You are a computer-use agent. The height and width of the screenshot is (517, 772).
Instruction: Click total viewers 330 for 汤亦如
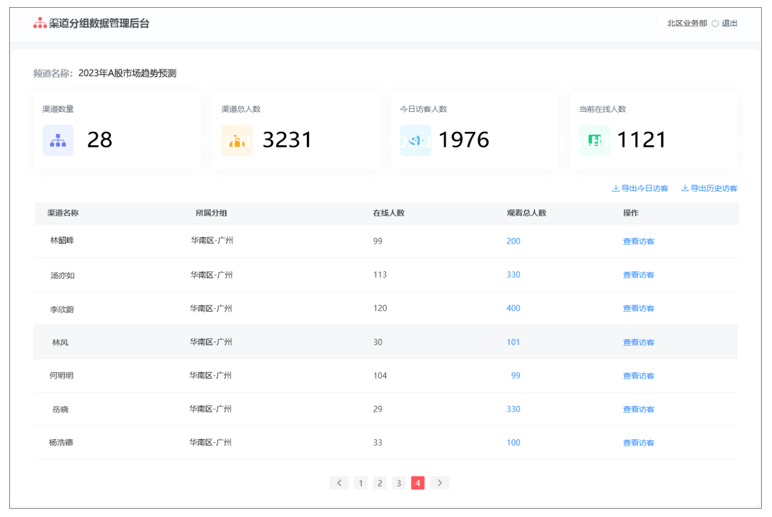tap(513, 274)
